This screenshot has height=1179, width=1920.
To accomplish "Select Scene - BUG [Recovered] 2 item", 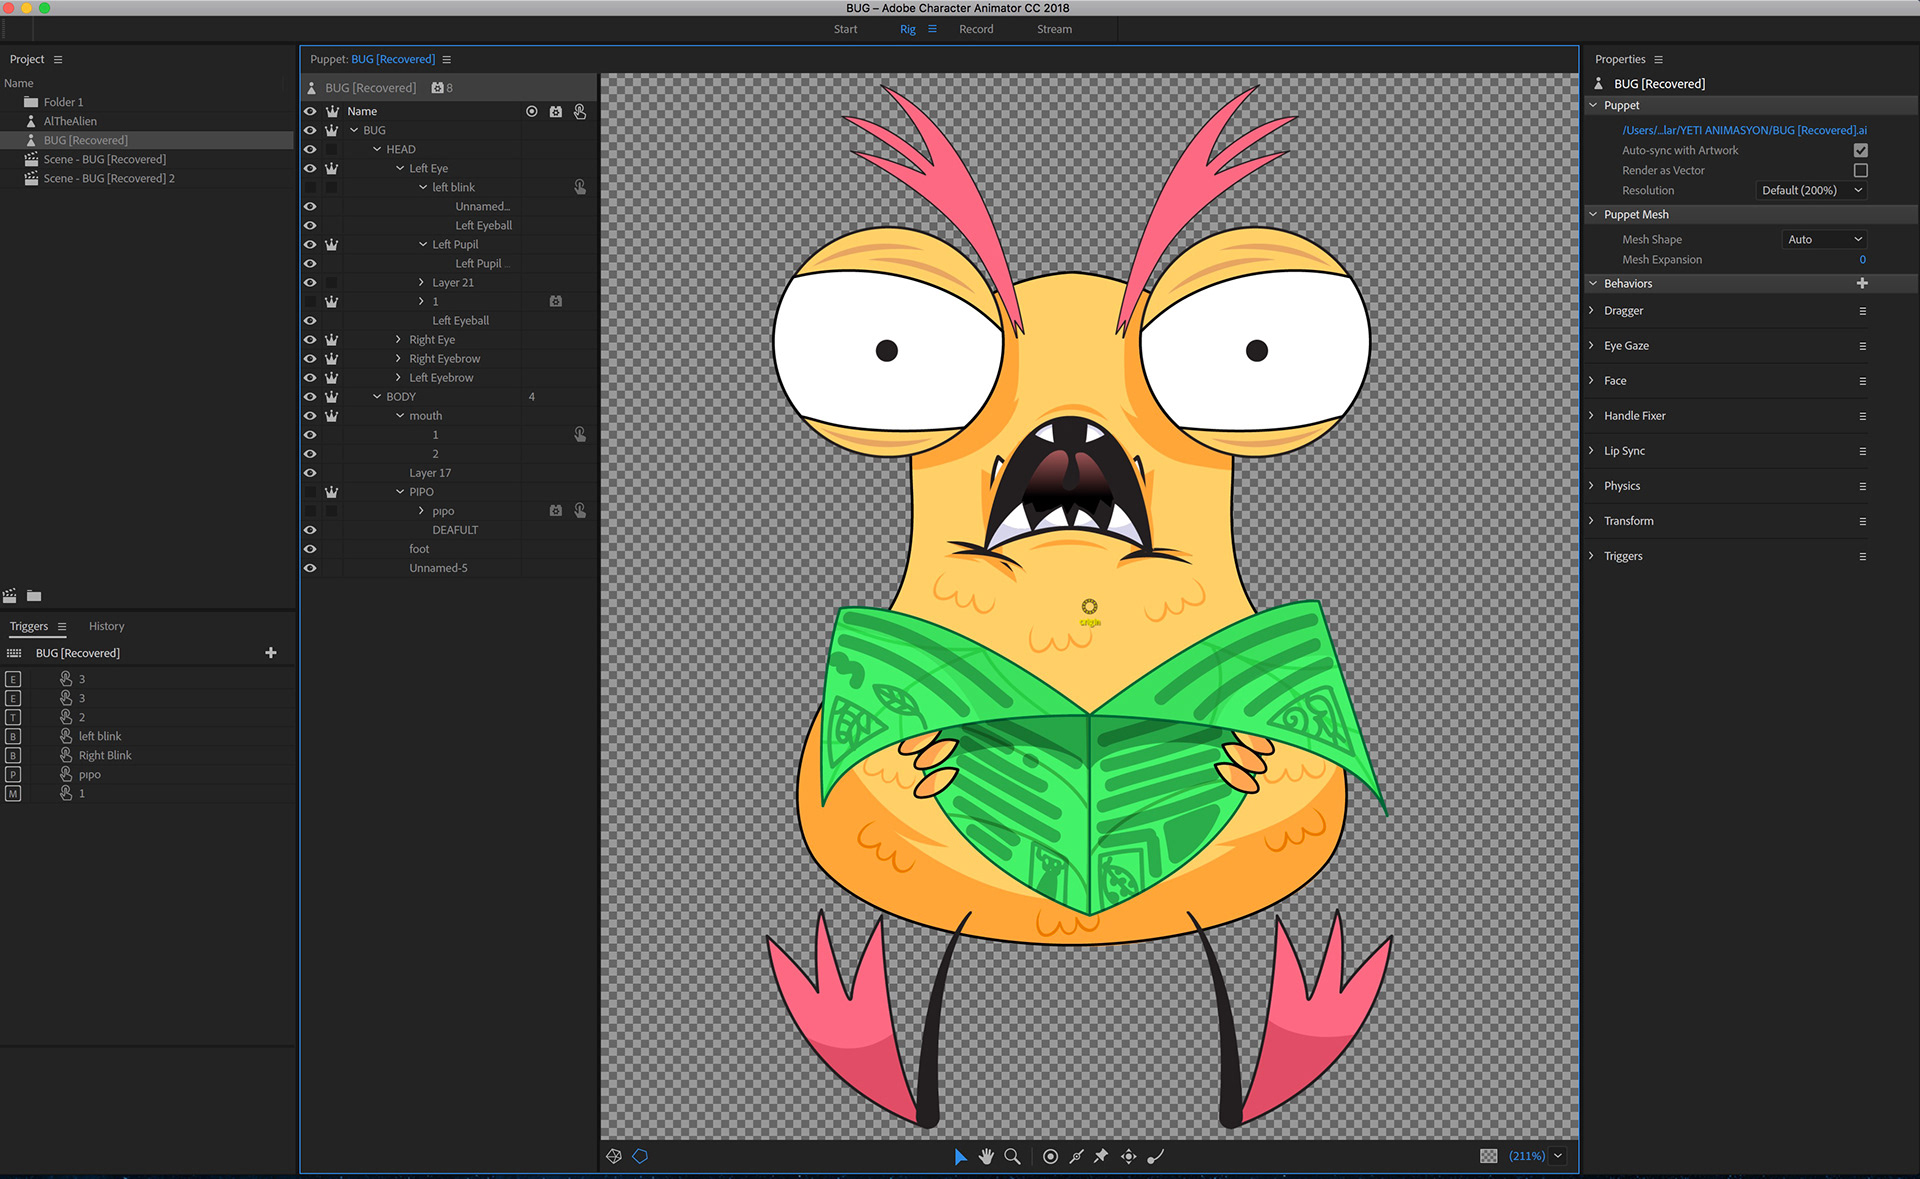I will coord(108,178).
